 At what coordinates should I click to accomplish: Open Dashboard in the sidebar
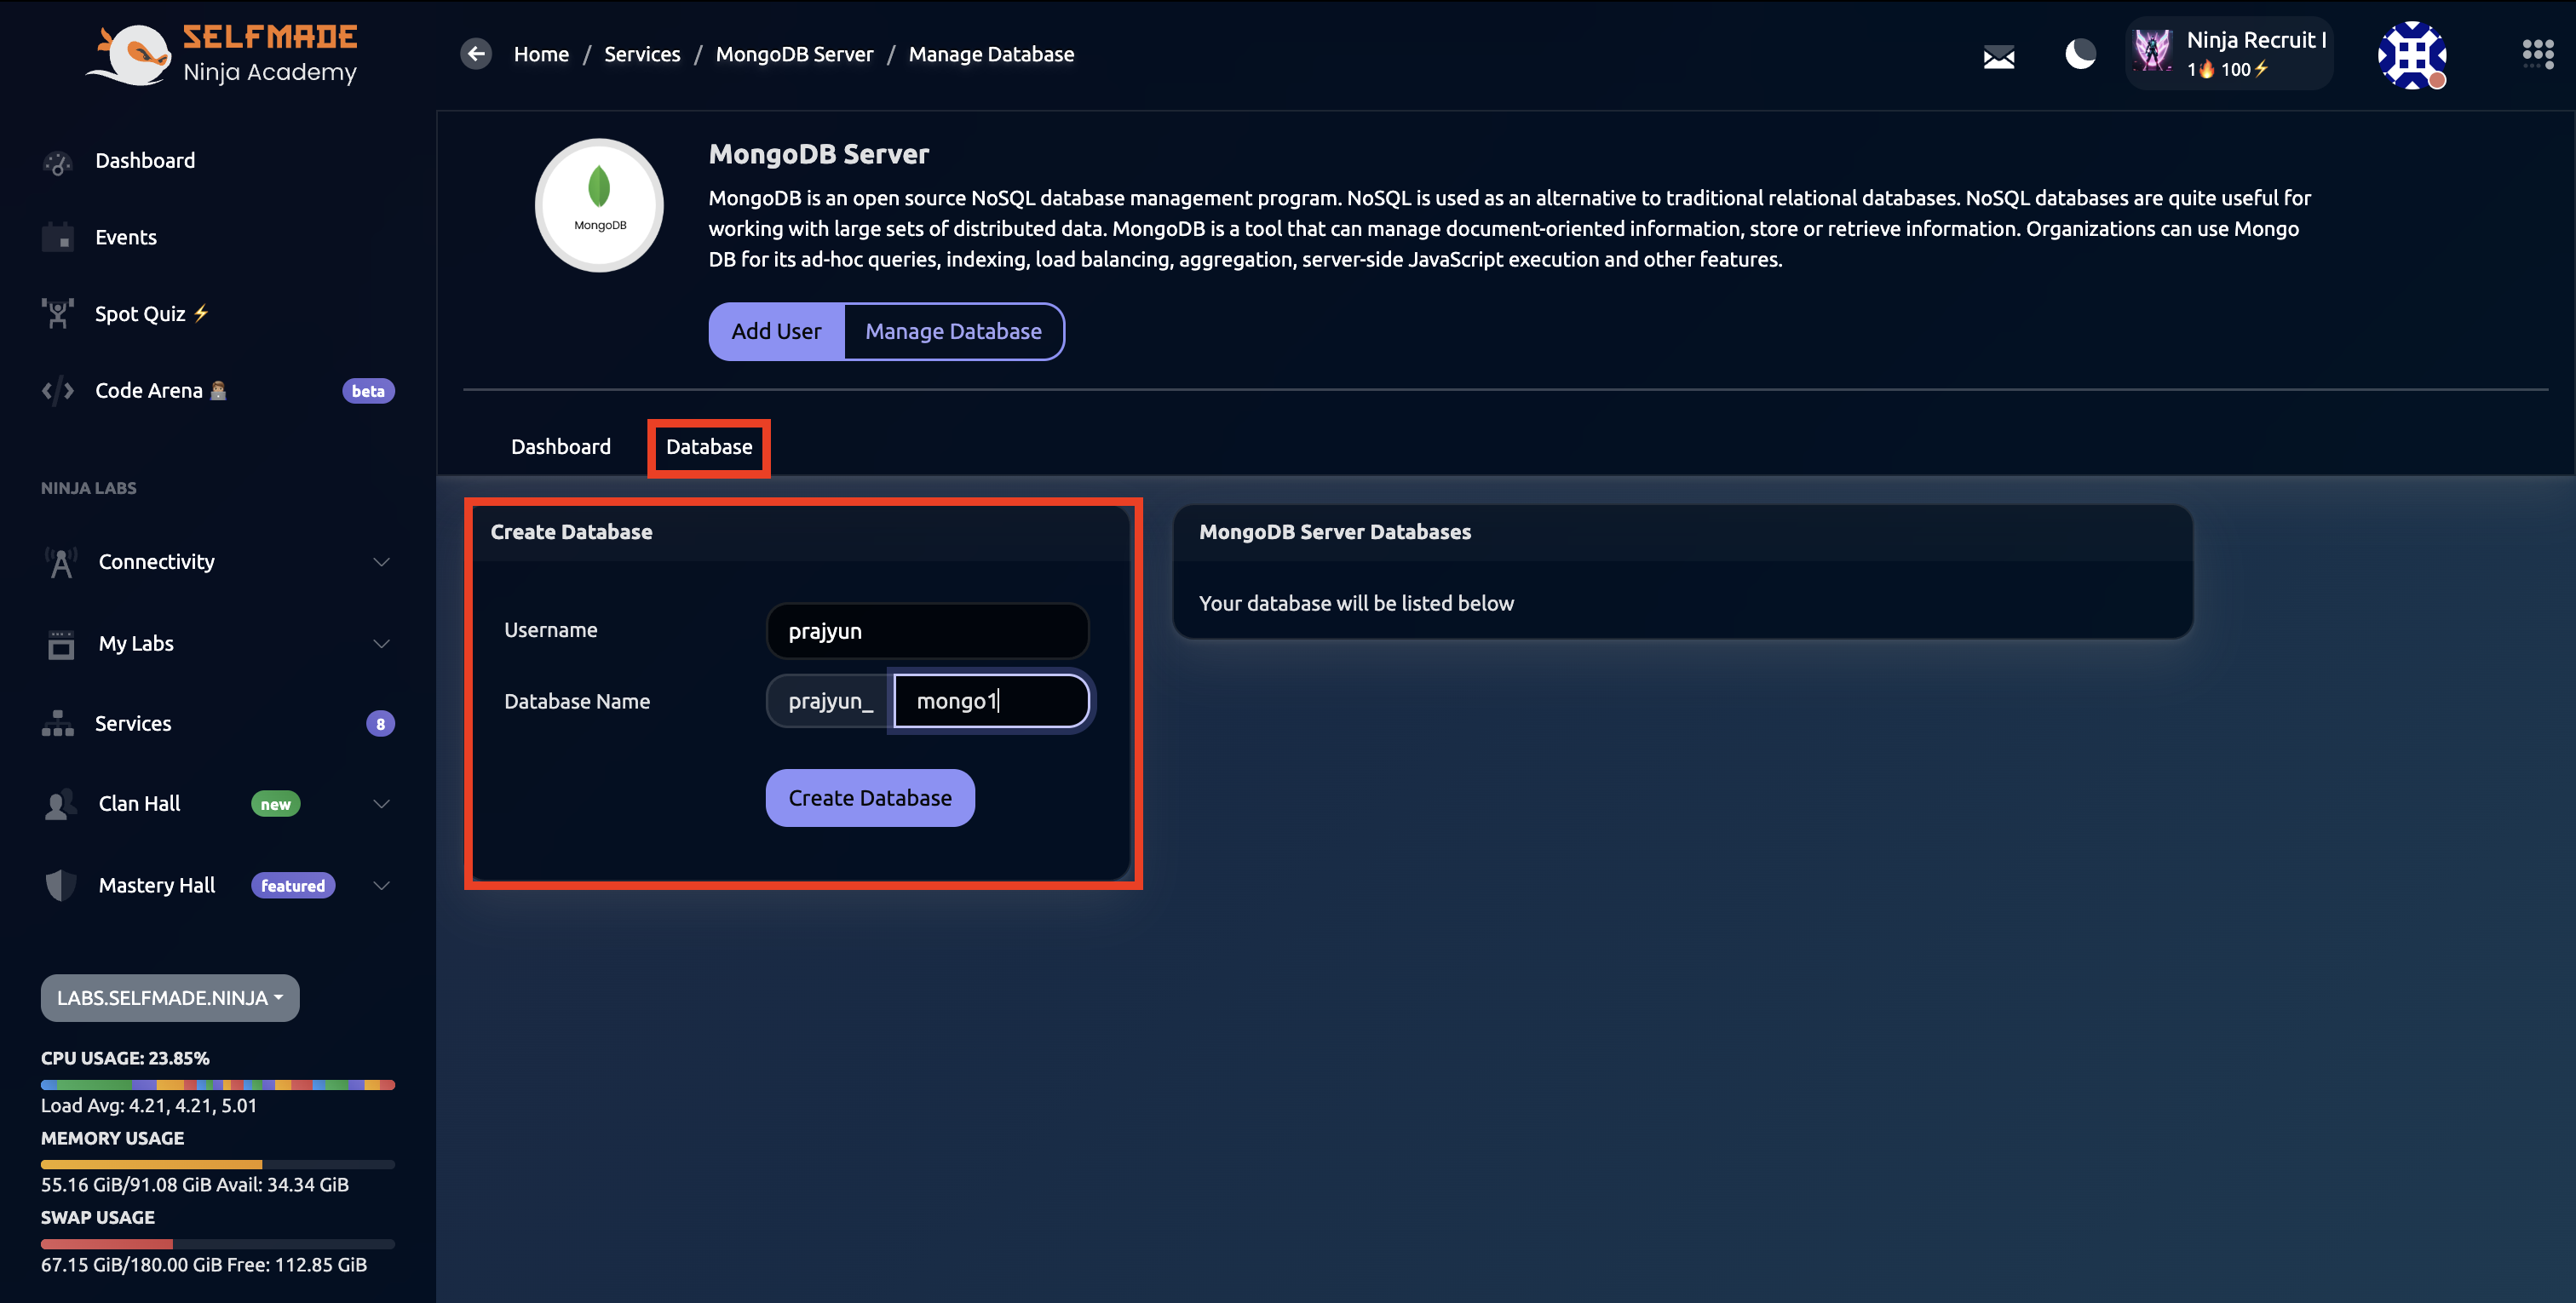coord(145,161)
